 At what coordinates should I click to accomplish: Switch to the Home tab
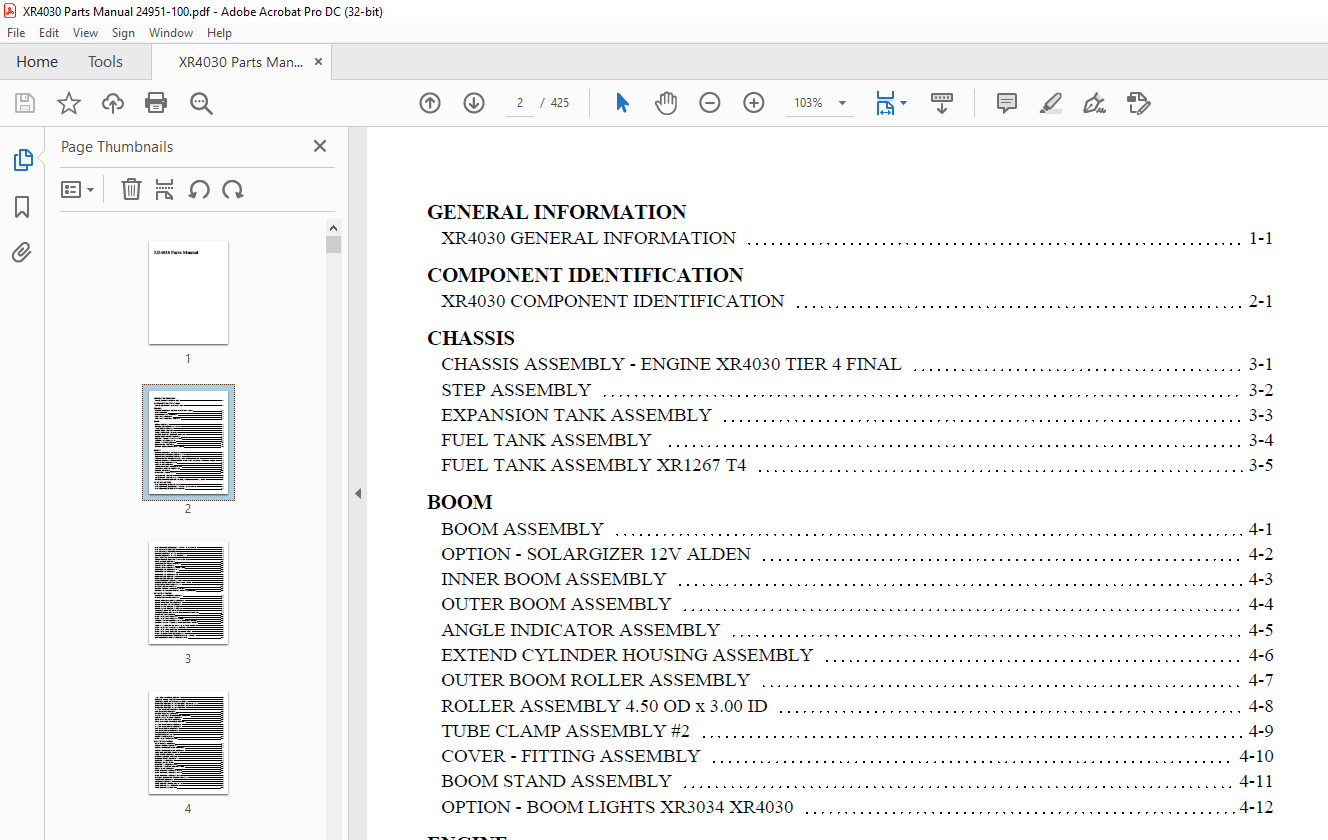click(37, 62)
